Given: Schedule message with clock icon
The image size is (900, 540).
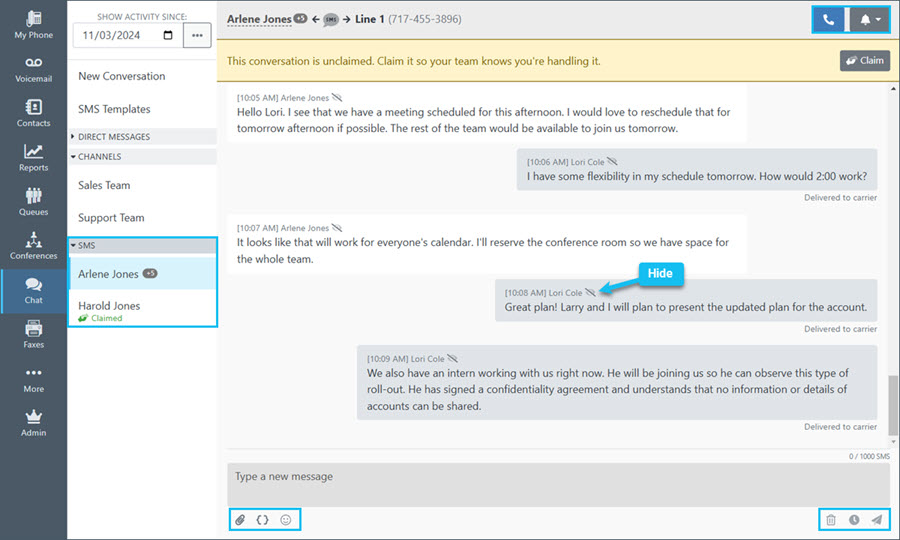Looking at the screenshot, I should click(x=854, y=520).
